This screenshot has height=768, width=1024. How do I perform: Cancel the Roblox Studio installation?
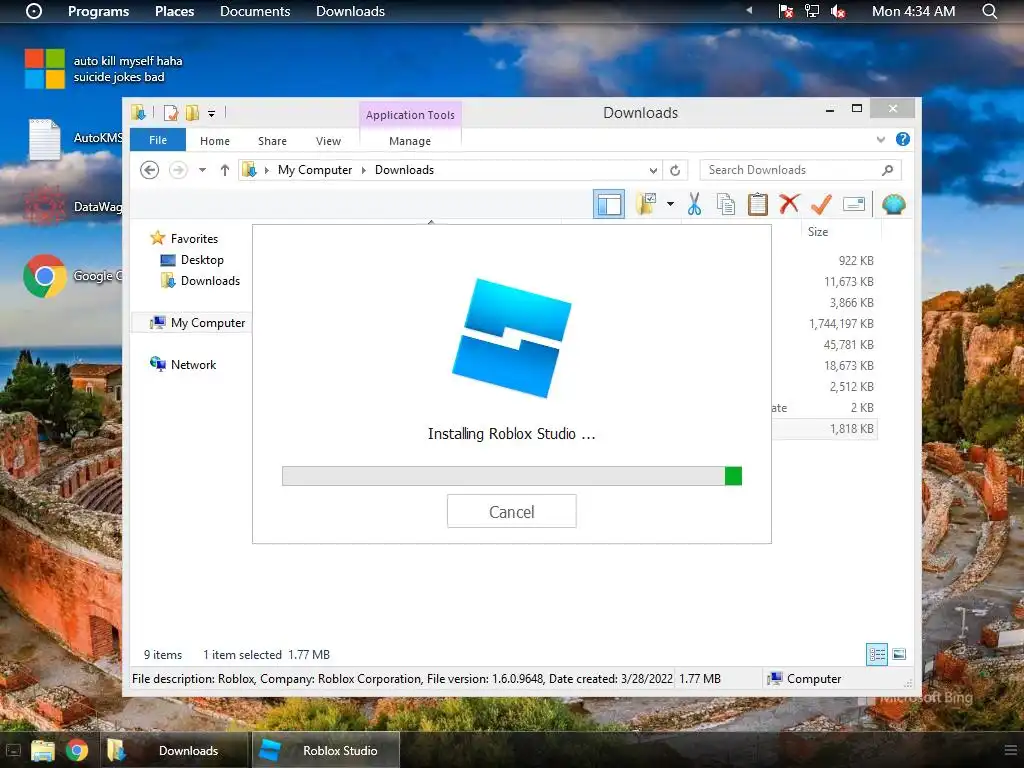point(511,511)
